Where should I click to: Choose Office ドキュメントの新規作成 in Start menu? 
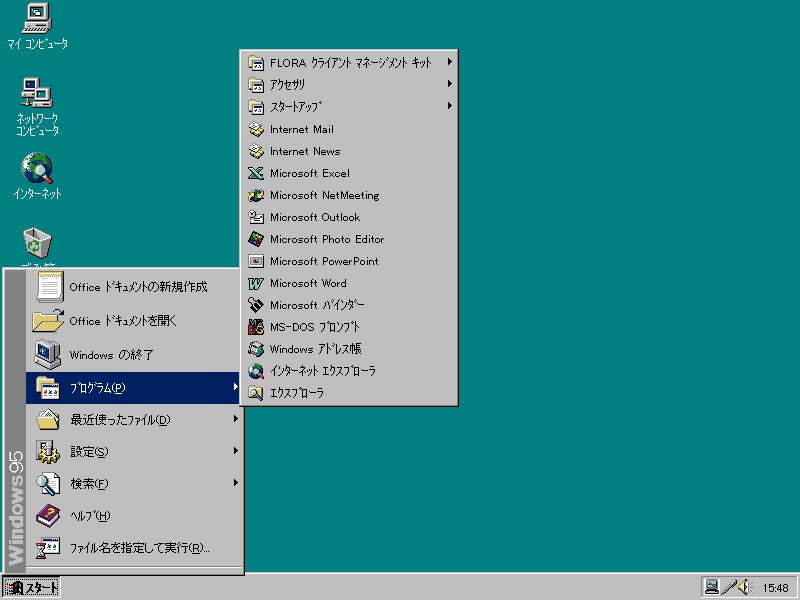(133, 287)
